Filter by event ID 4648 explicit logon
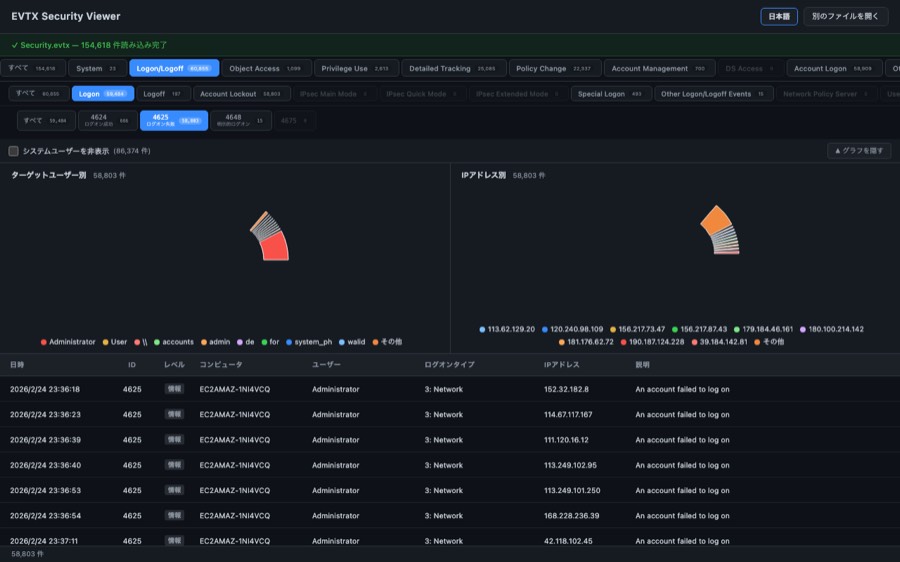Viewport: 900px width, 562px height. pyautogui.click(x=240, y=121)
